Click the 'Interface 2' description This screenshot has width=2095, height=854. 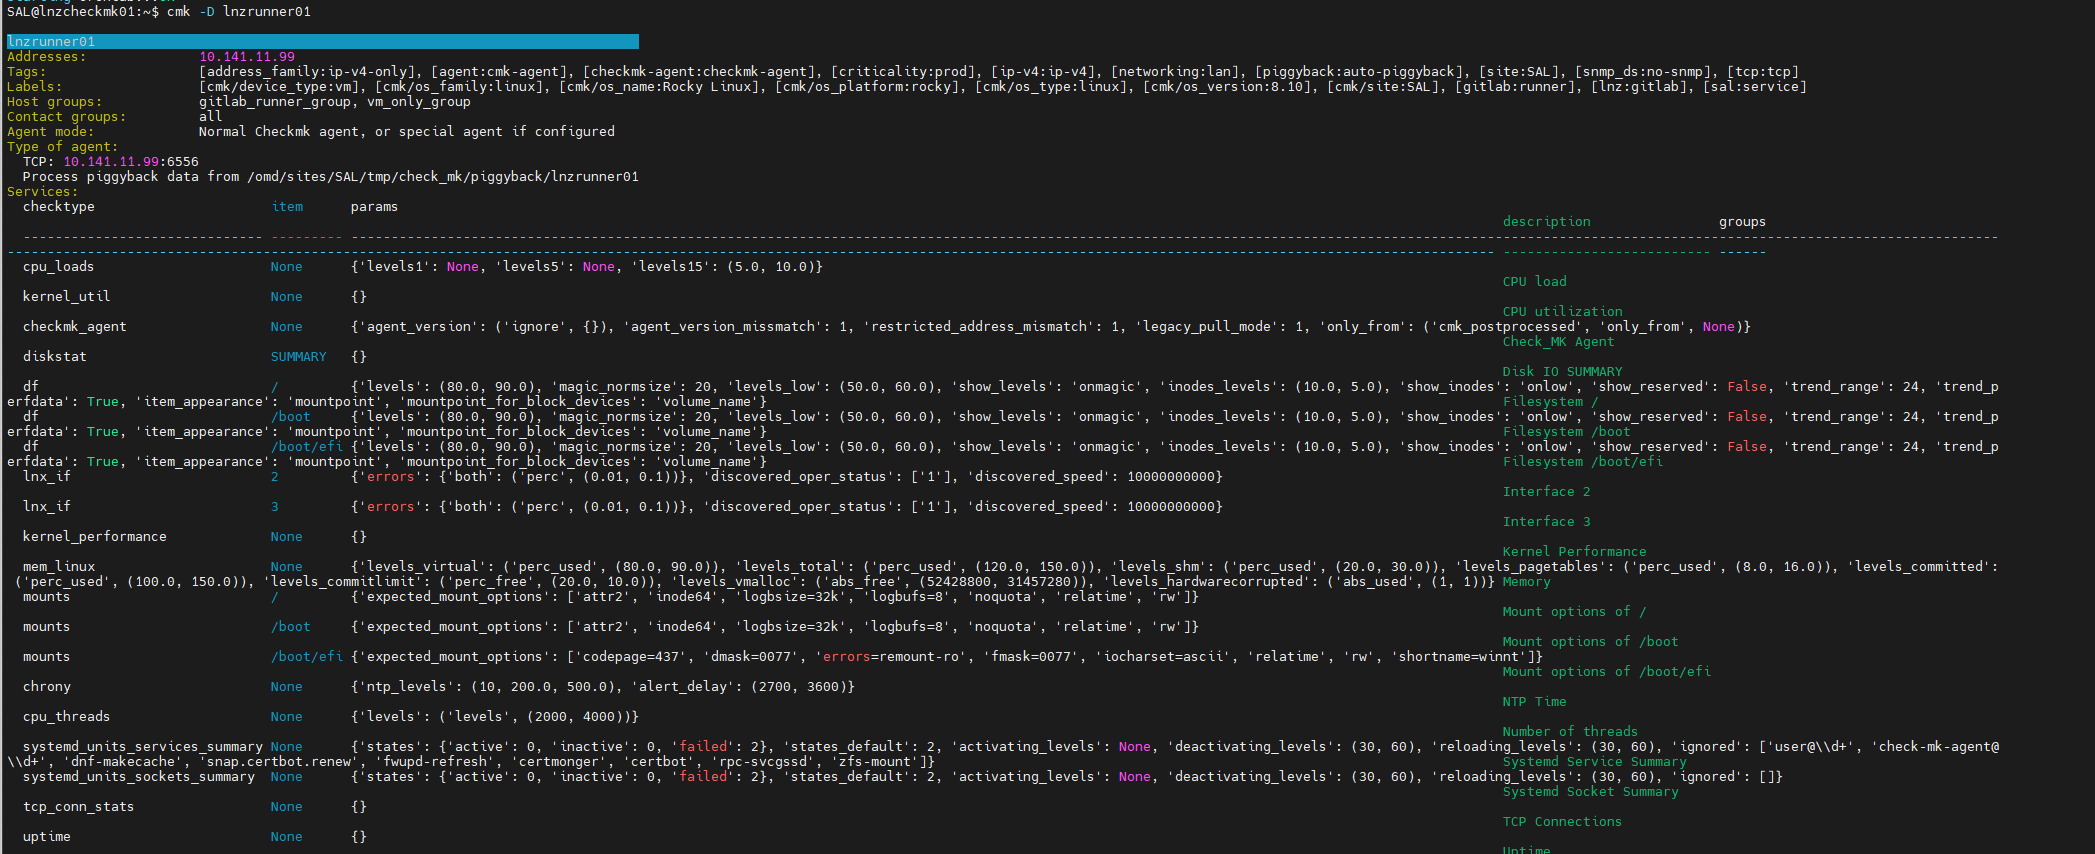(1545, 492)
